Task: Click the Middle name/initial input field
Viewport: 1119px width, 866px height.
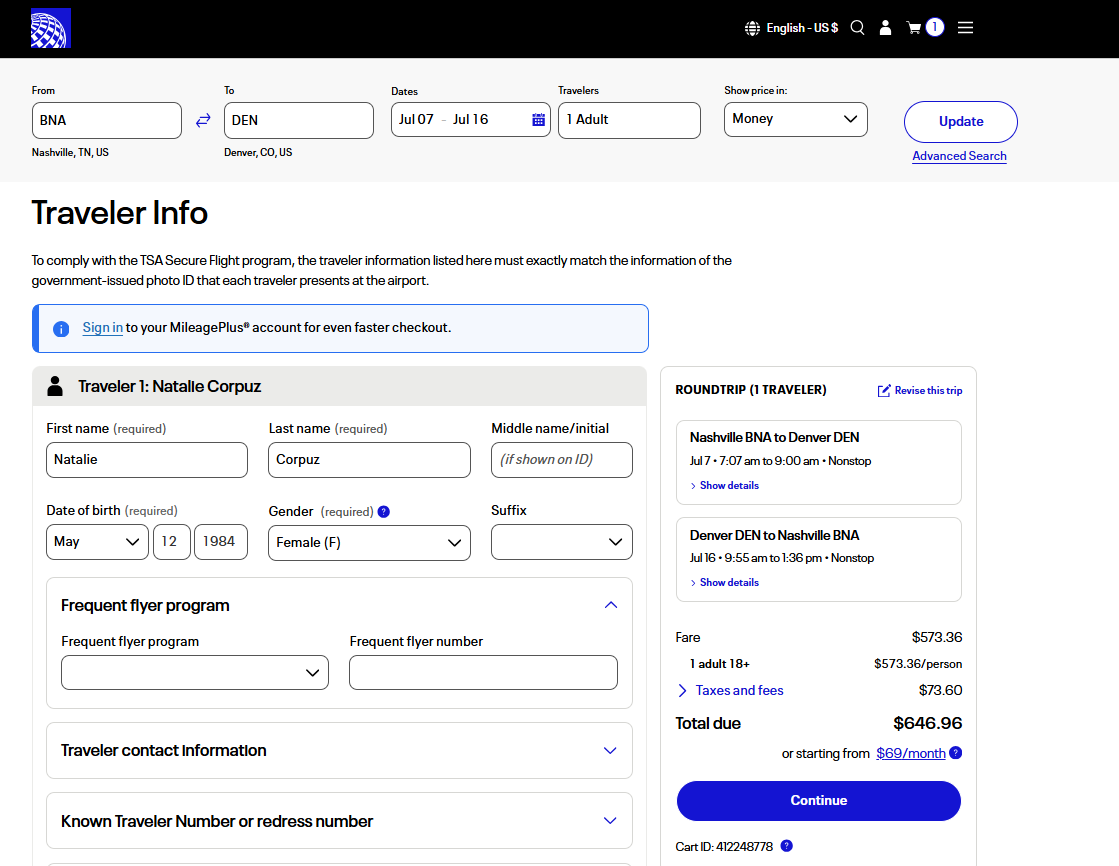Action: coord(561,460)
